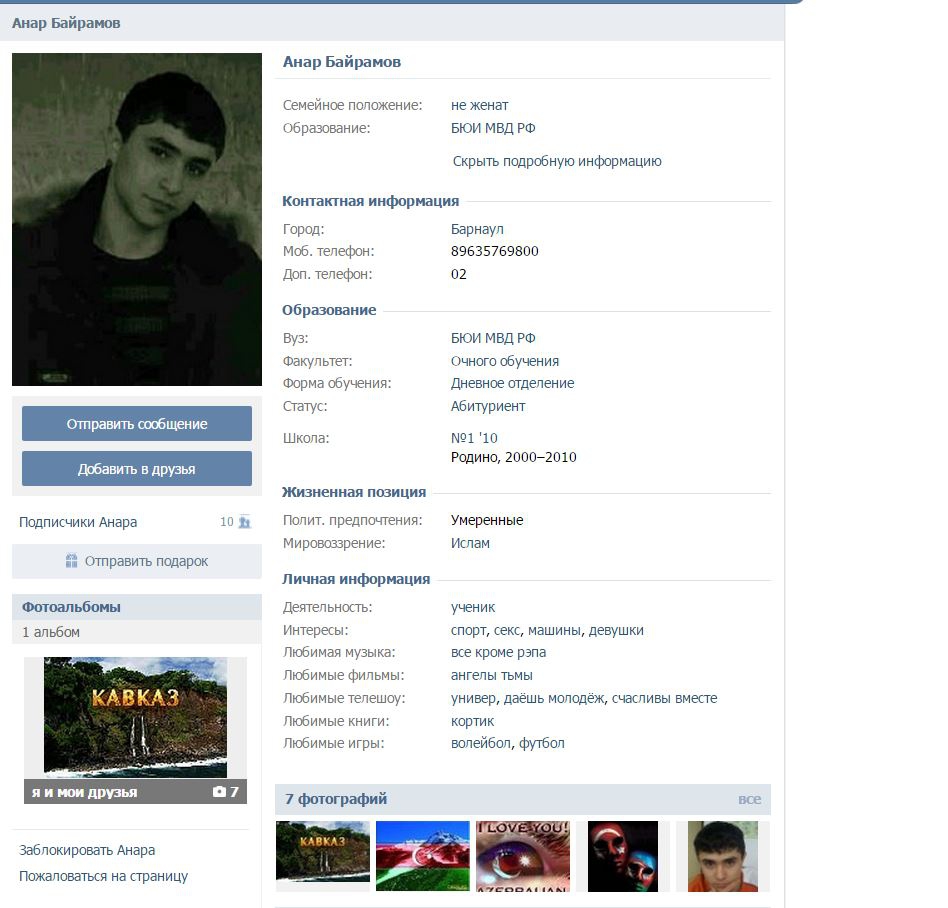948x908 pixels.
Task: Click the Ислам worldview link
Action: pyautogui.click(x=470, y=543)
